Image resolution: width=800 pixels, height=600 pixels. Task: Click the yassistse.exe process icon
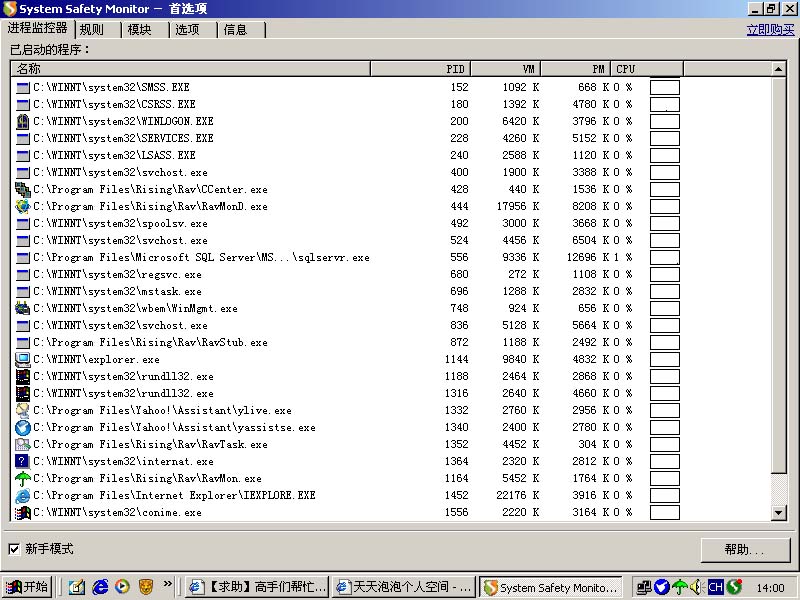tap(22, 428)
